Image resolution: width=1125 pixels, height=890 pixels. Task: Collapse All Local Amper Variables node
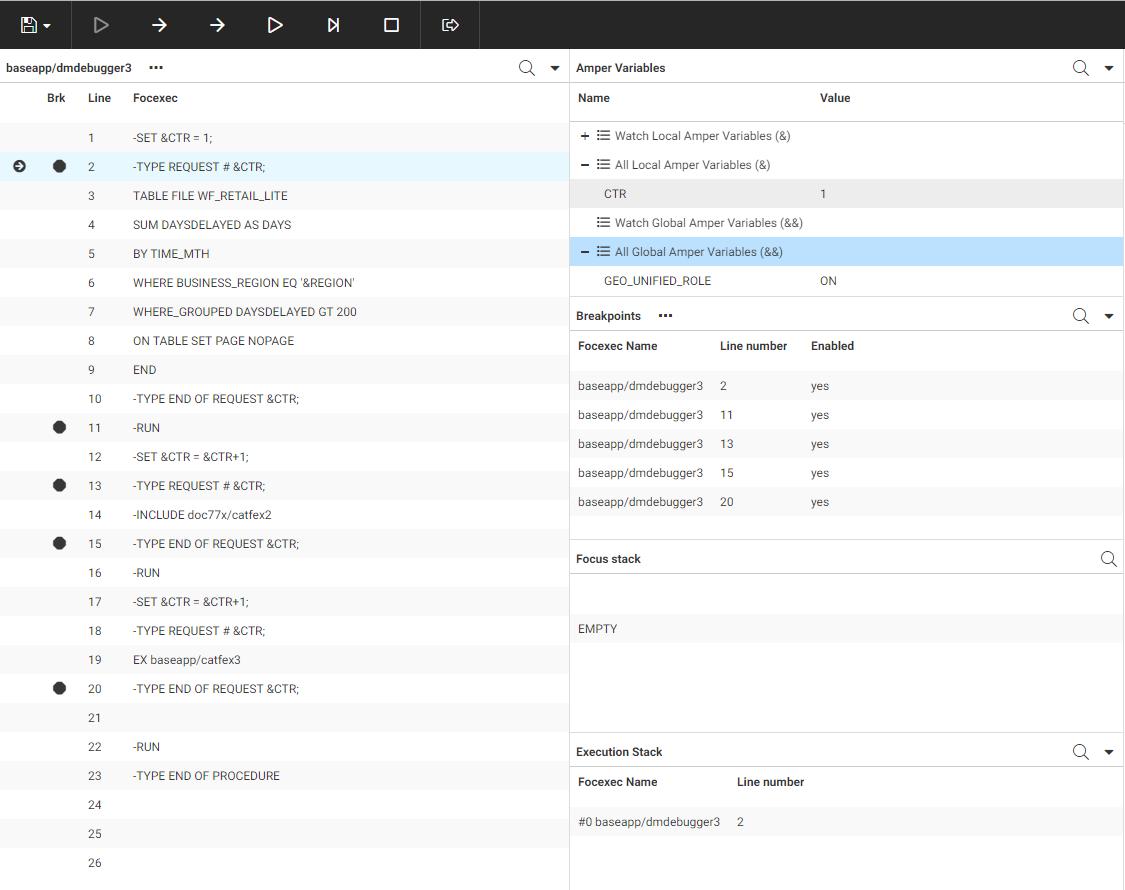point(585,165)
